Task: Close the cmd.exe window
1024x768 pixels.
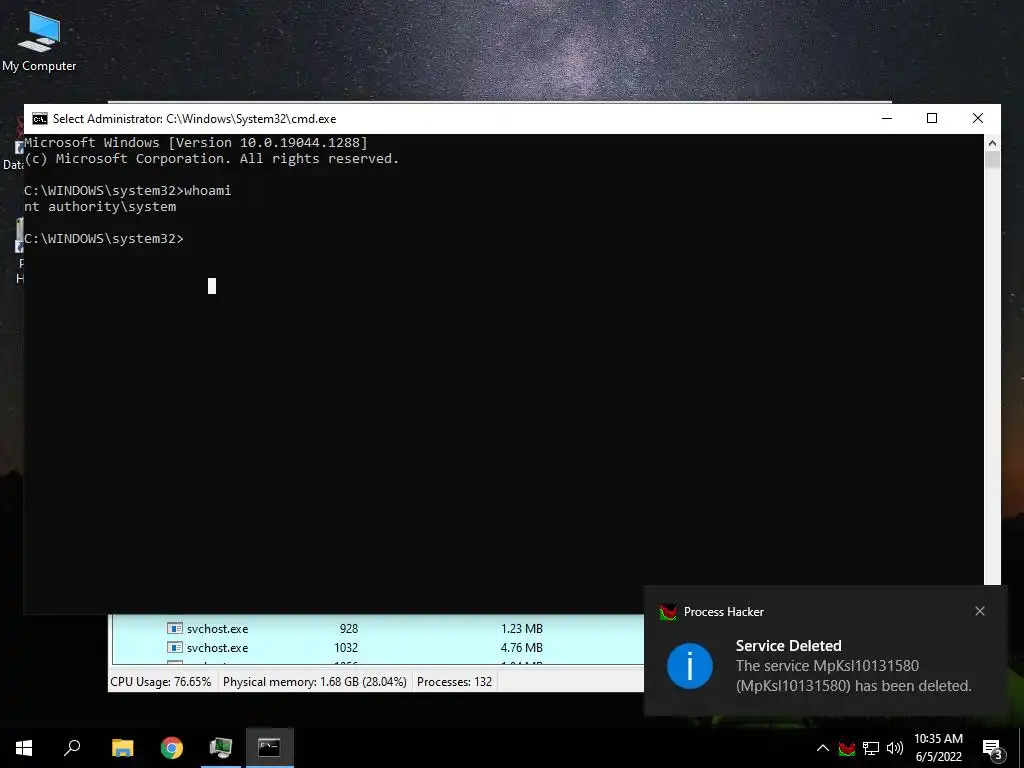Action: [x=978, y=118]
